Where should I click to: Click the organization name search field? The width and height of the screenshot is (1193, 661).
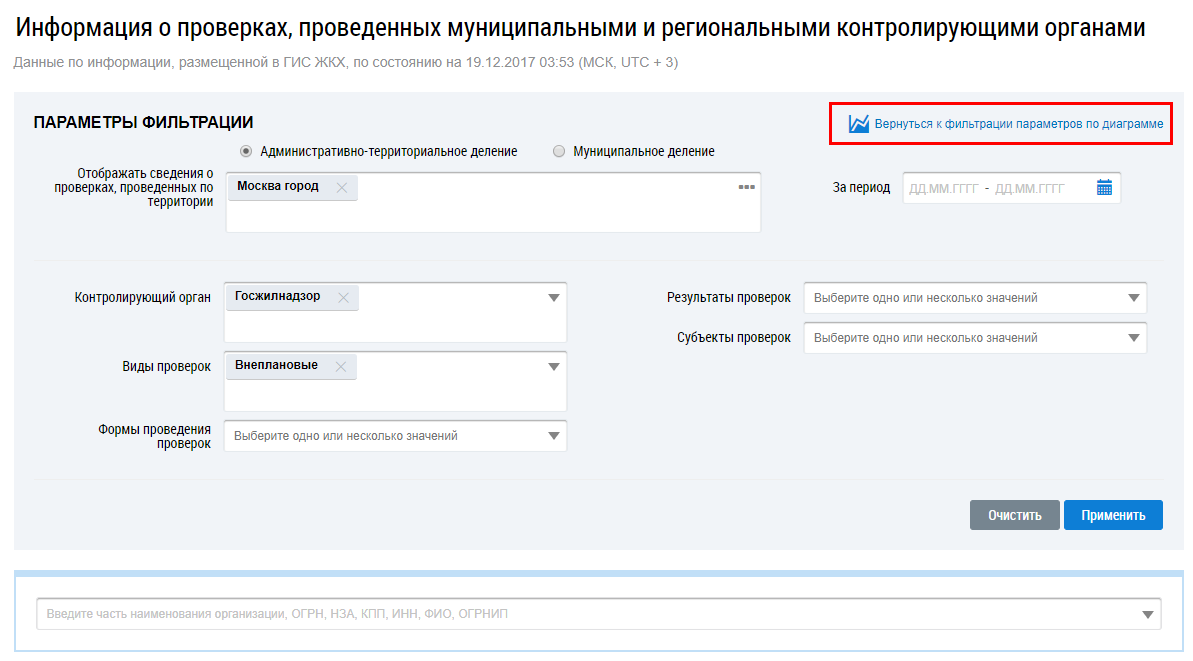pos(580,614)
